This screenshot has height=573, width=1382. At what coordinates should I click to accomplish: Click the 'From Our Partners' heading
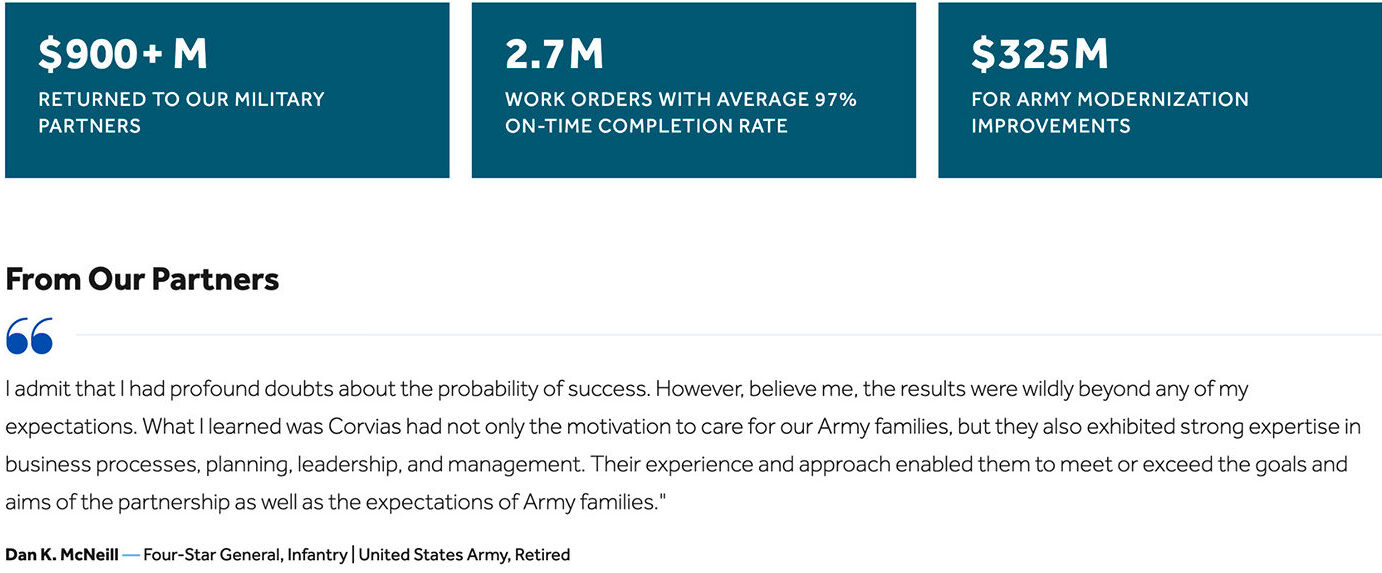(x=142, y=279)
